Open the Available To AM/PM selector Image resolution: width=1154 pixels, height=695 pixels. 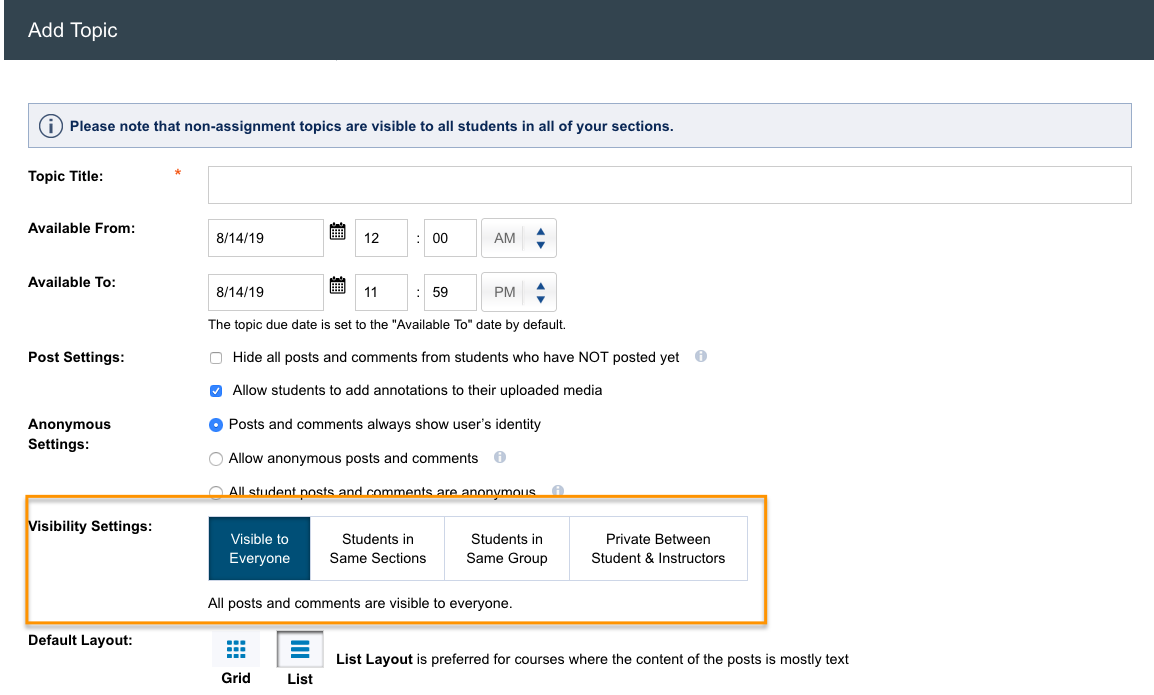pyautogui.click(x=519, y=292)
